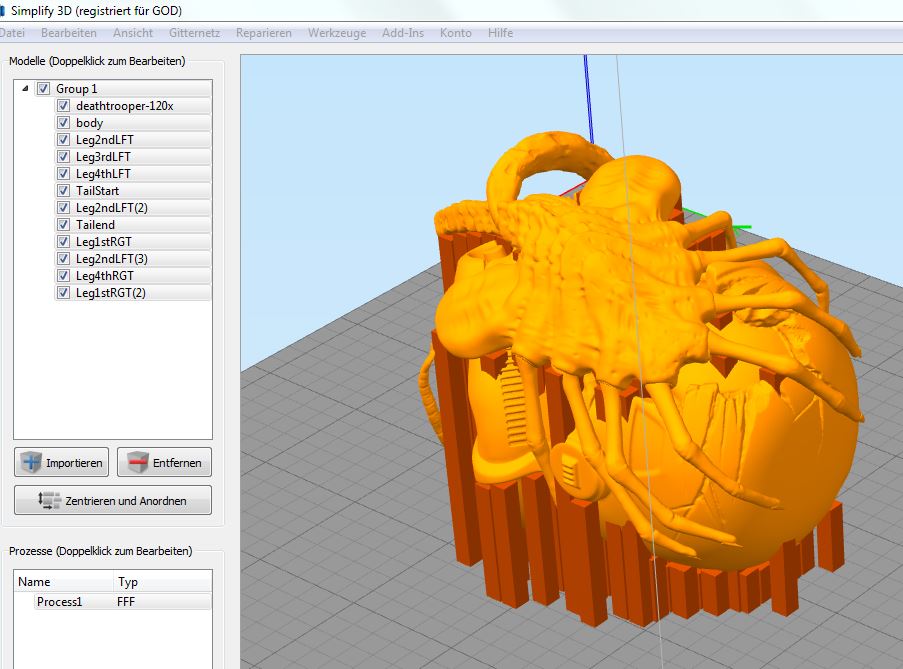Open the Werkzeuge menu
This screenshot has width=903, height=669.
(337, 33)
